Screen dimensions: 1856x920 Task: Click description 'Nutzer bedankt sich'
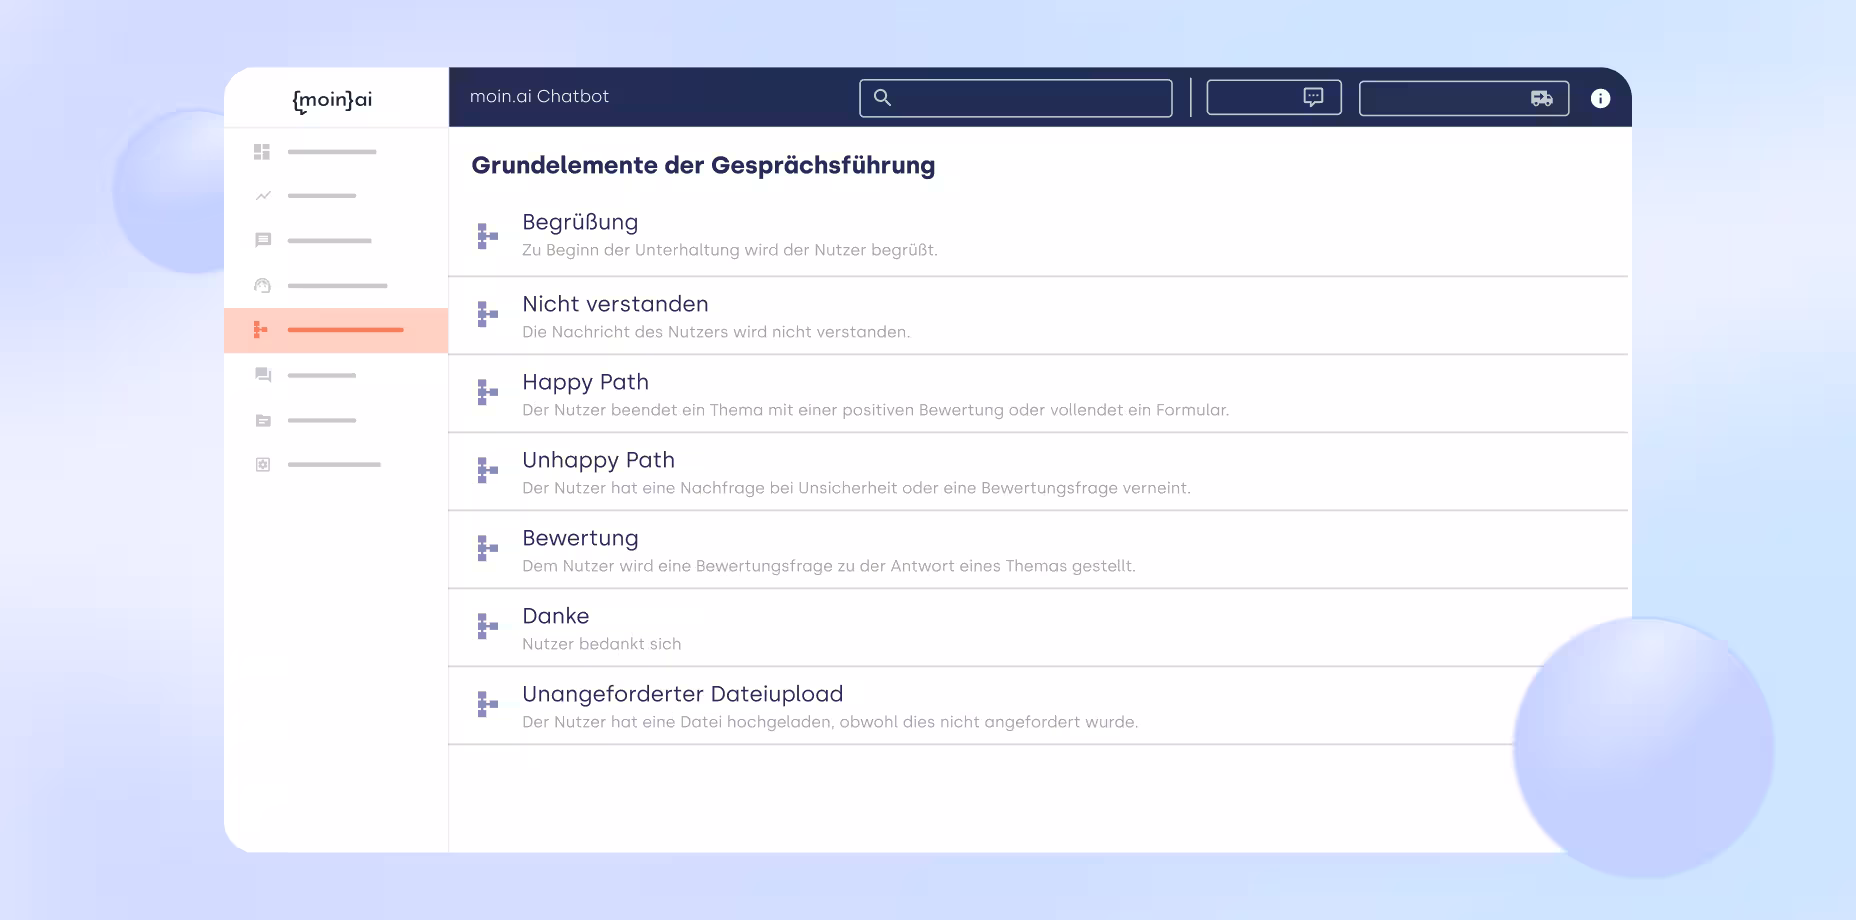point(601,644)
